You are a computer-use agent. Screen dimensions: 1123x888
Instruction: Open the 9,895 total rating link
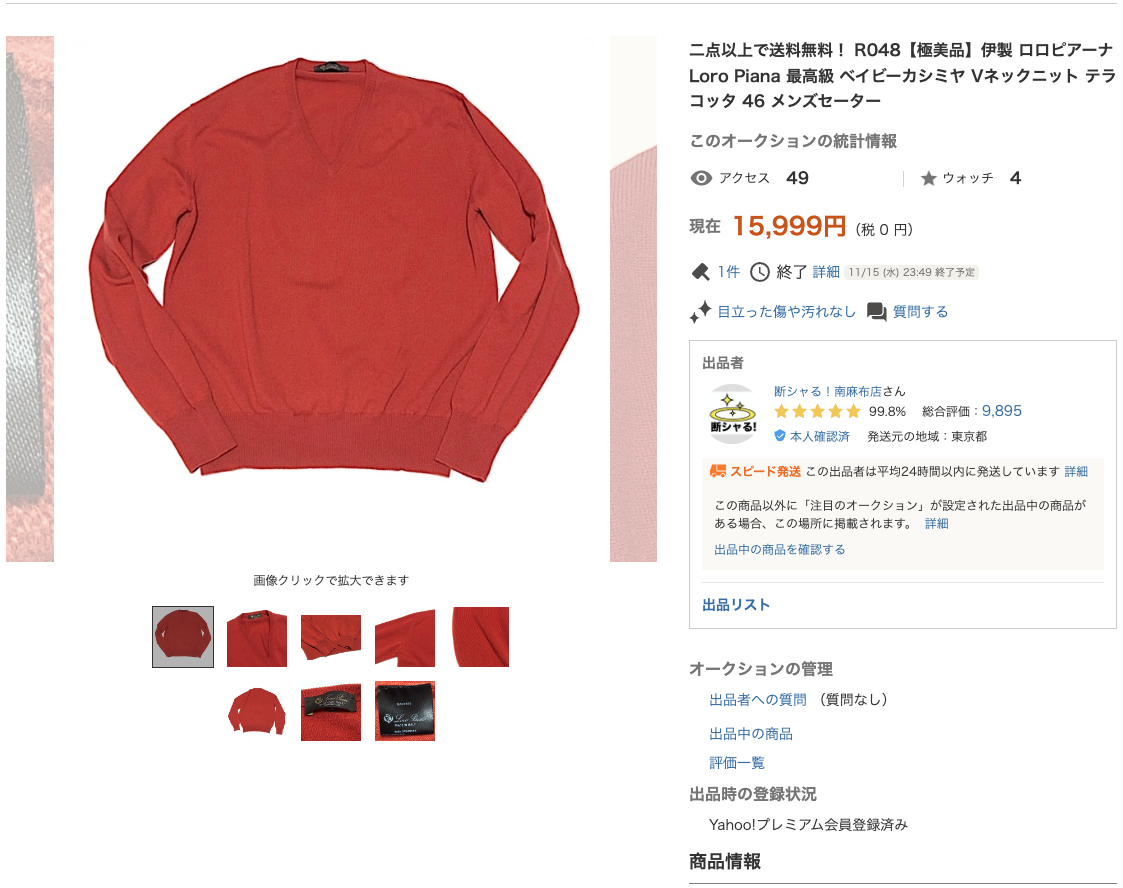point(1001,411)
